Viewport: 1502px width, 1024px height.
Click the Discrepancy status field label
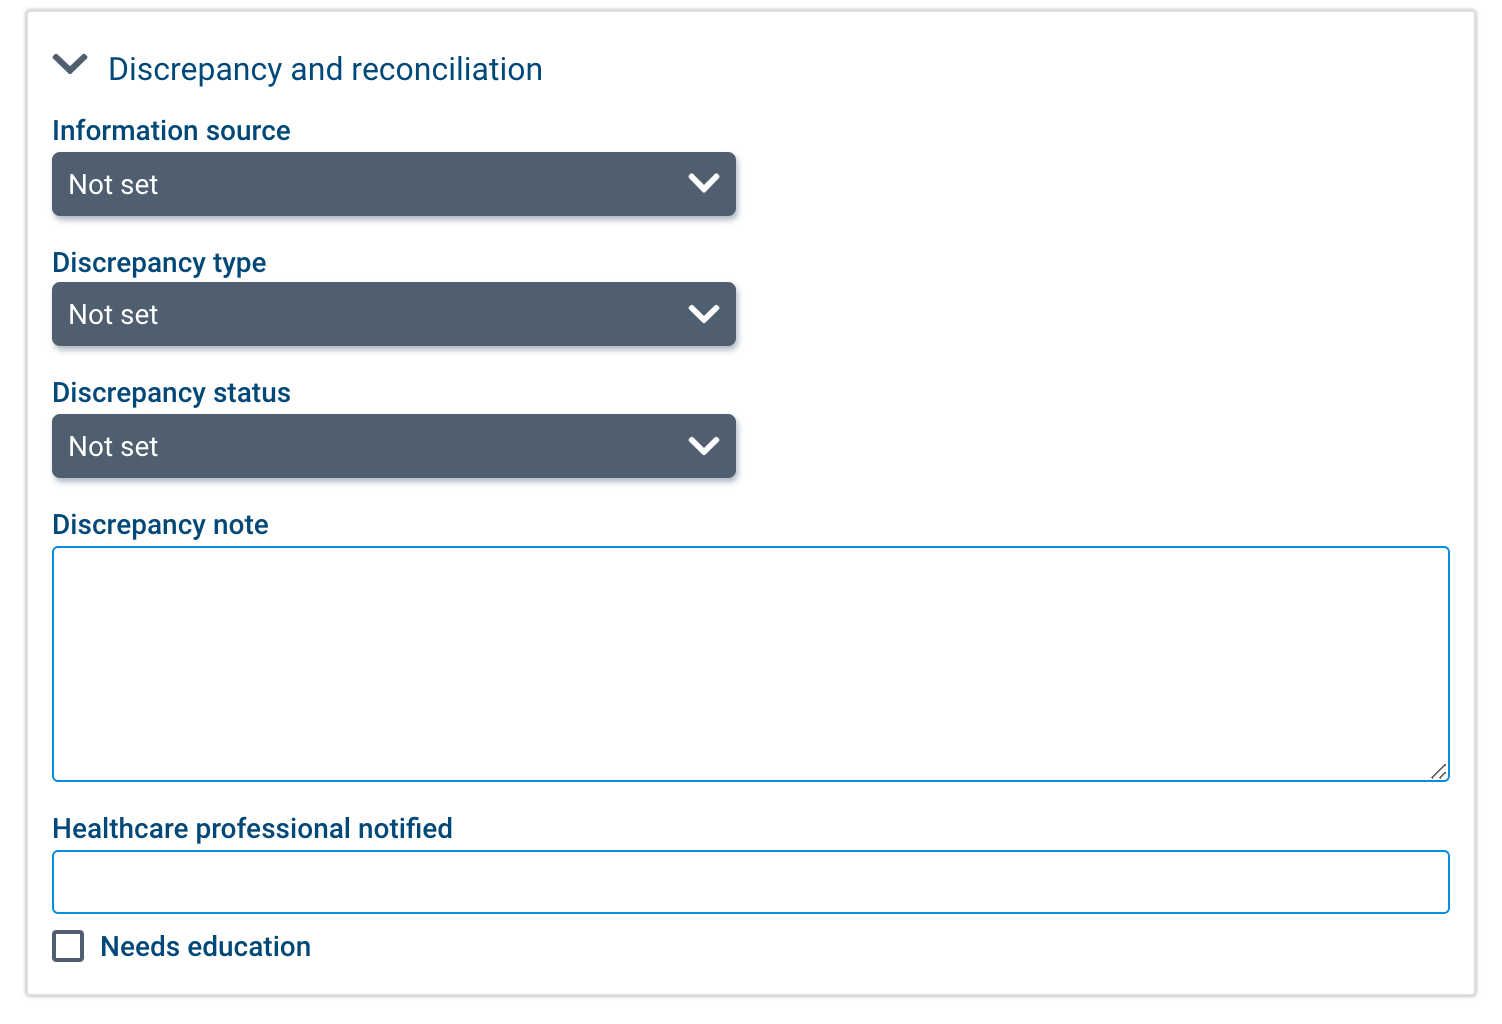(x=171, y=393)
